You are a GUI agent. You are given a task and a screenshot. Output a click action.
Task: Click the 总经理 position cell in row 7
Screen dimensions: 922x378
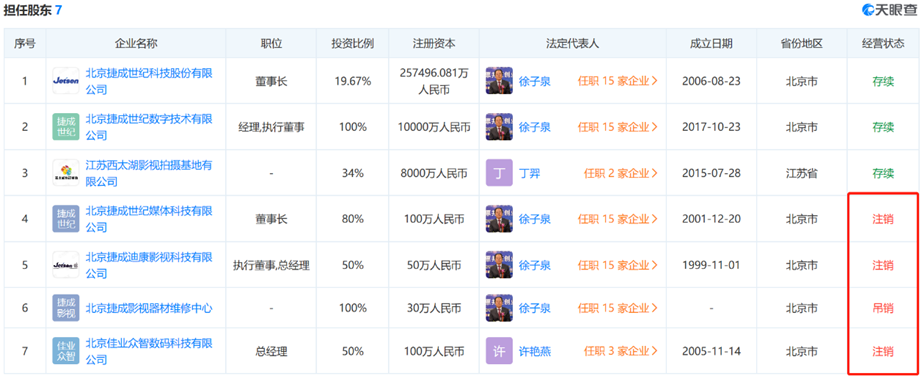(271, 352)
